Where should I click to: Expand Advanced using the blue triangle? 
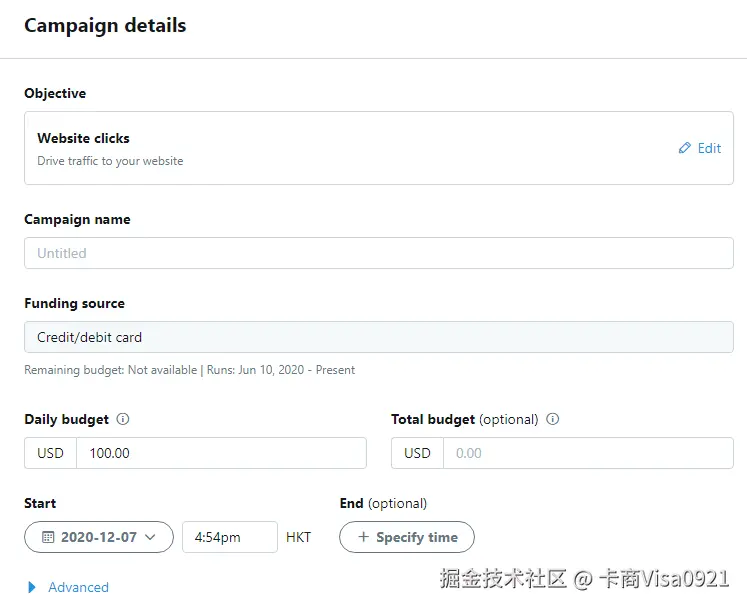[32, 587]
